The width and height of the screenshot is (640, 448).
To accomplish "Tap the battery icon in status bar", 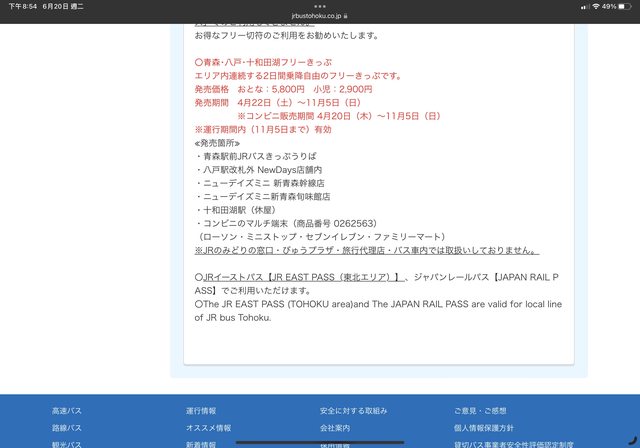I will (x=625, y=6).
